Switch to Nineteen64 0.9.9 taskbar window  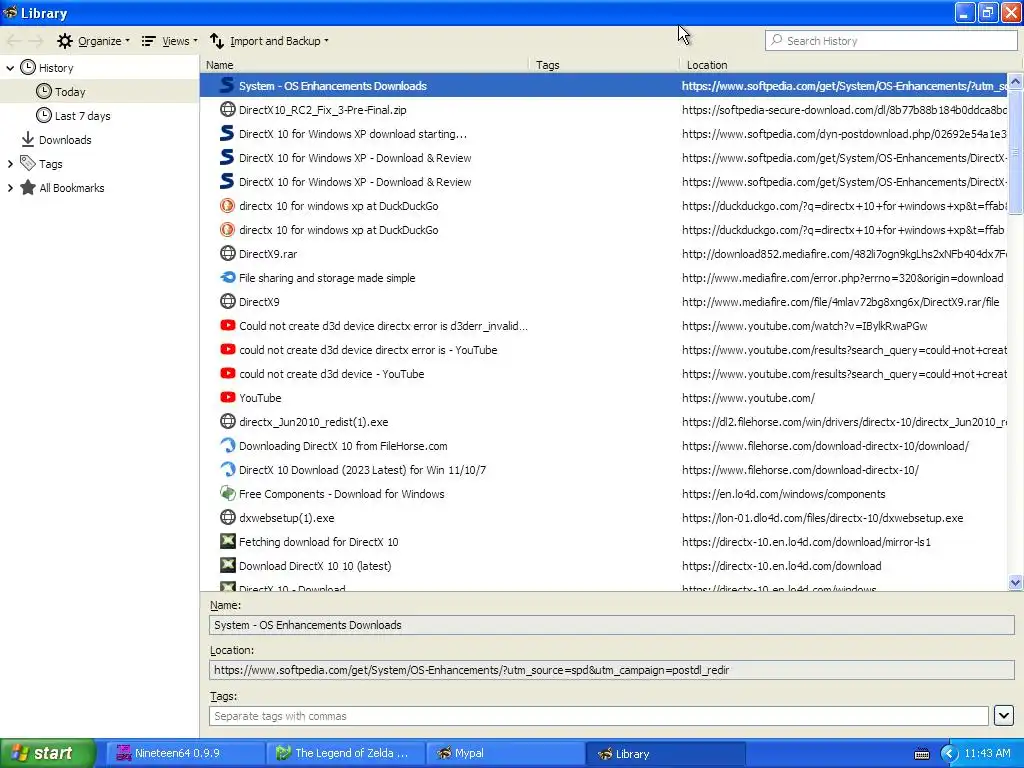coord(185,753)
